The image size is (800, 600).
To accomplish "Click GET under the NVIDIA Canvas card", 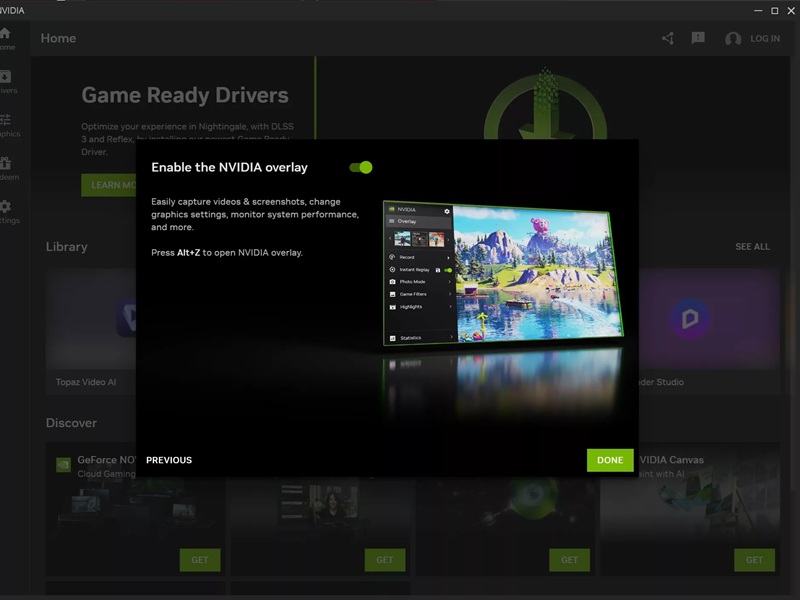I will 754,560.
